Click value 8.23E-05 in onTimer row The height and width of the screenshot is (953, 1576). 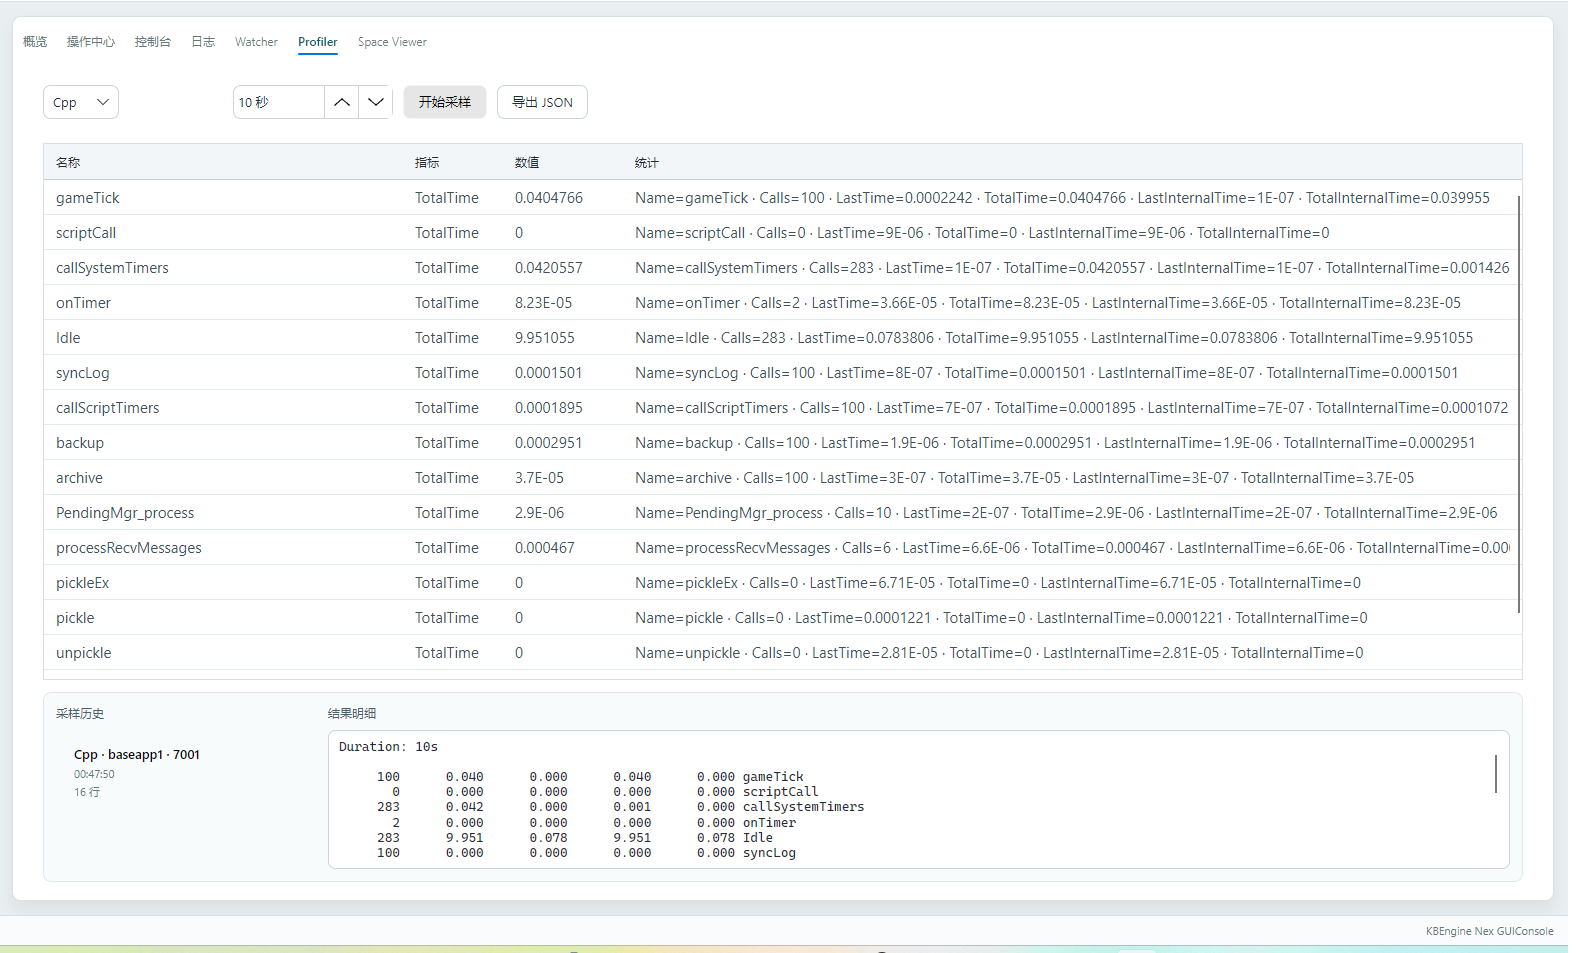(544, 303)
